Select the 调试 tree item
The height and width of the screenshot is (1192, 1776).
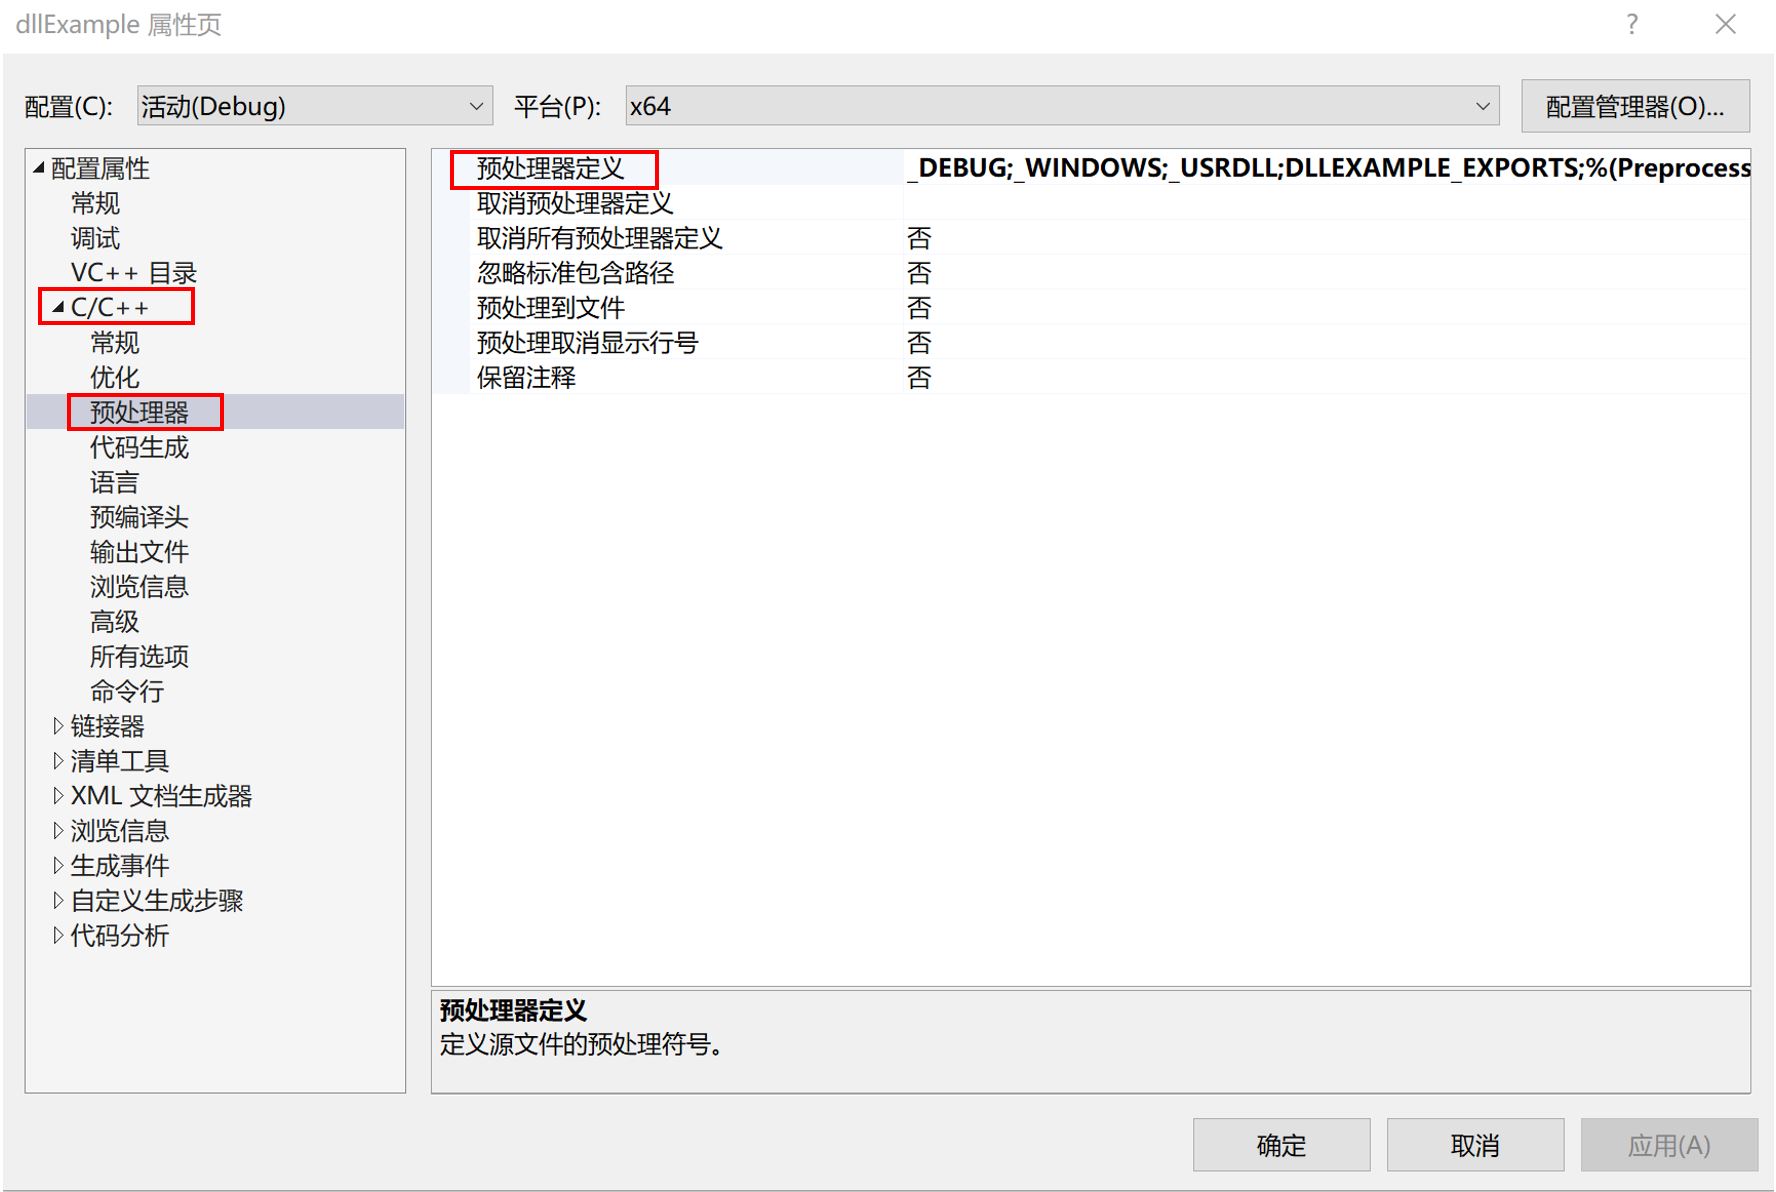tap(95, 238)
